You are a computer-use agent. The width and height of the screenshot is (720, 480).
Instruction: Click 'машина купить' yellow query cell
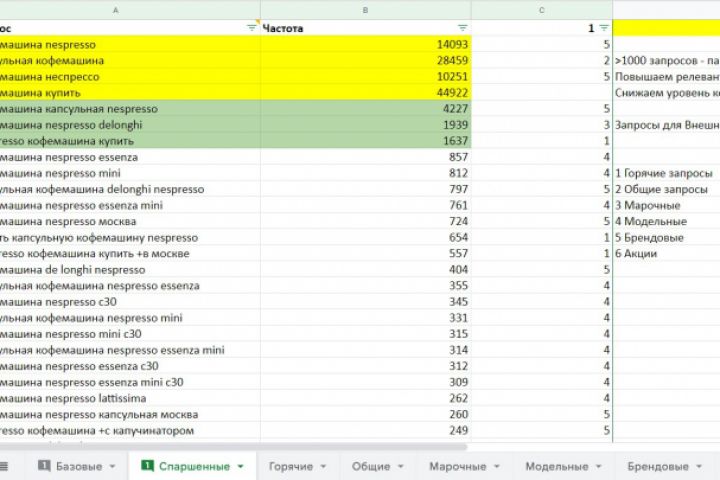click(x=130, y=93)
